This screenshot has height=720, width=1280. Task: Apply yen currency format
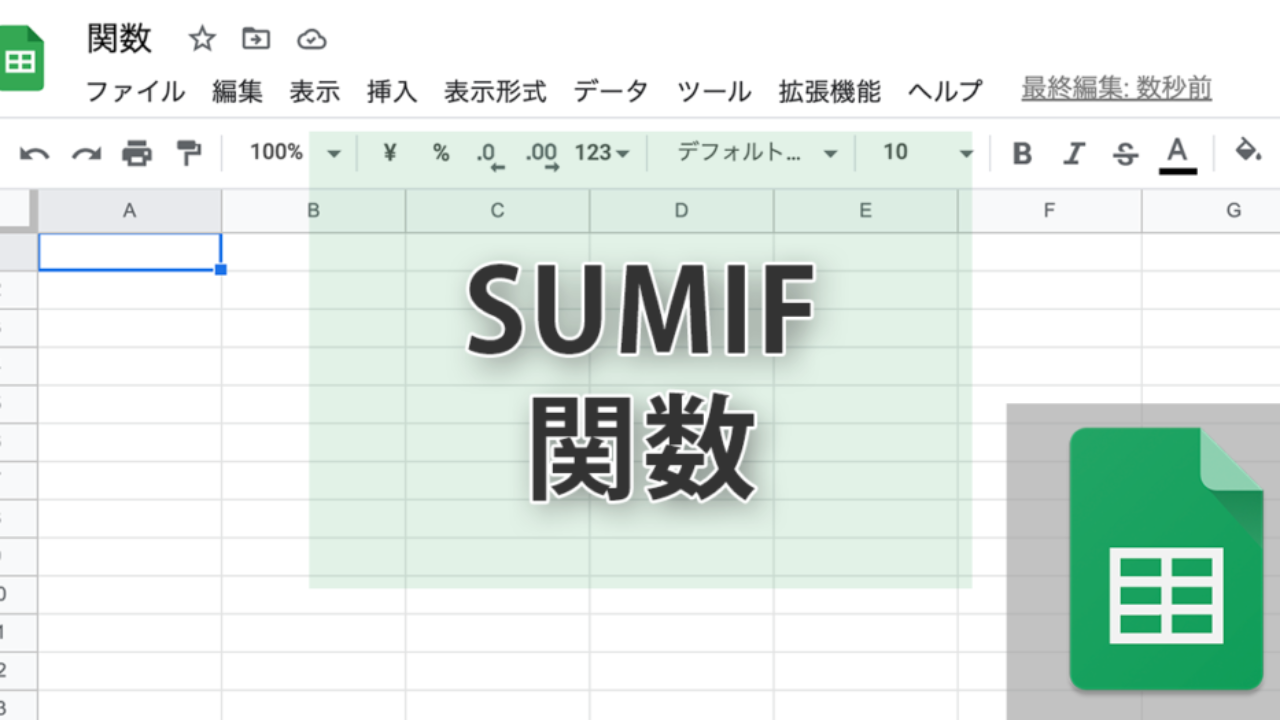390,152
